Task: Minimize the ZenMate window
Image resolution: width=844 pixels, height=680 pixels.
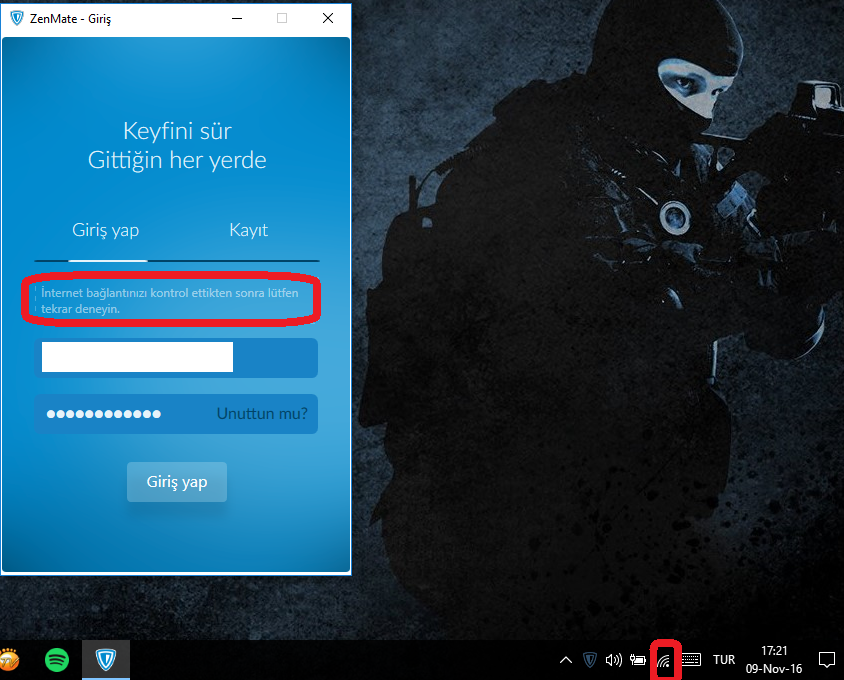Action: point(237,18)
